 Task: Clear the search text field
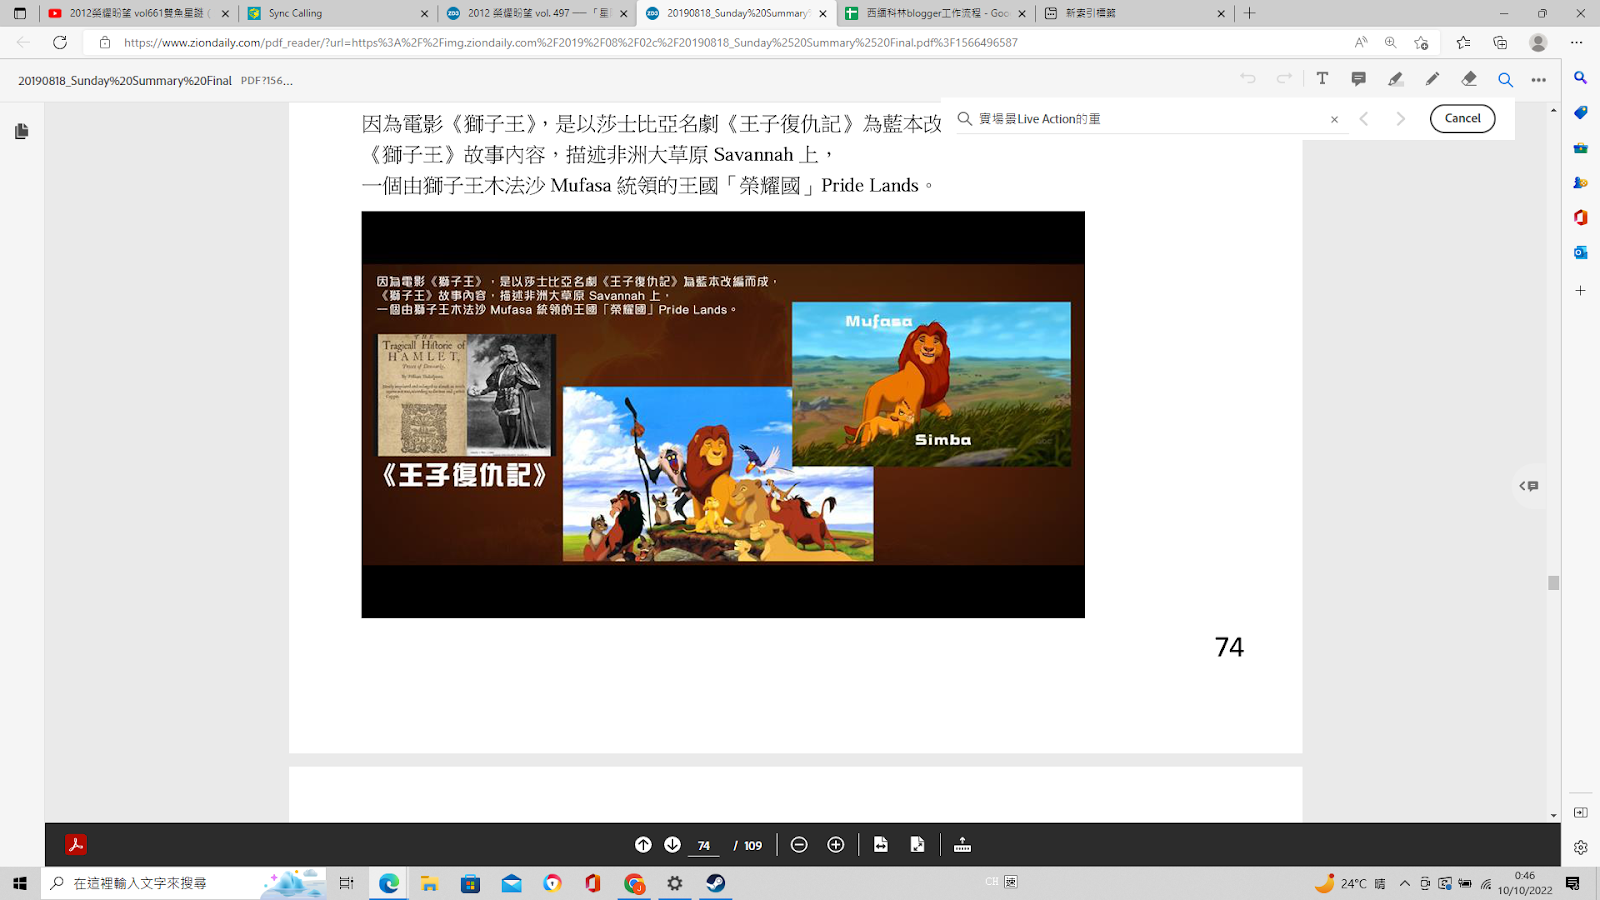click(x=1334, y=119)
